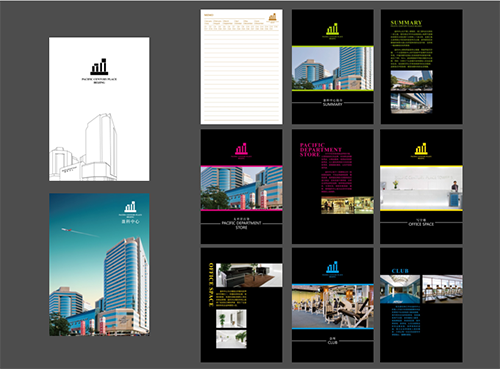Click the black building logo on white cover

99,67
